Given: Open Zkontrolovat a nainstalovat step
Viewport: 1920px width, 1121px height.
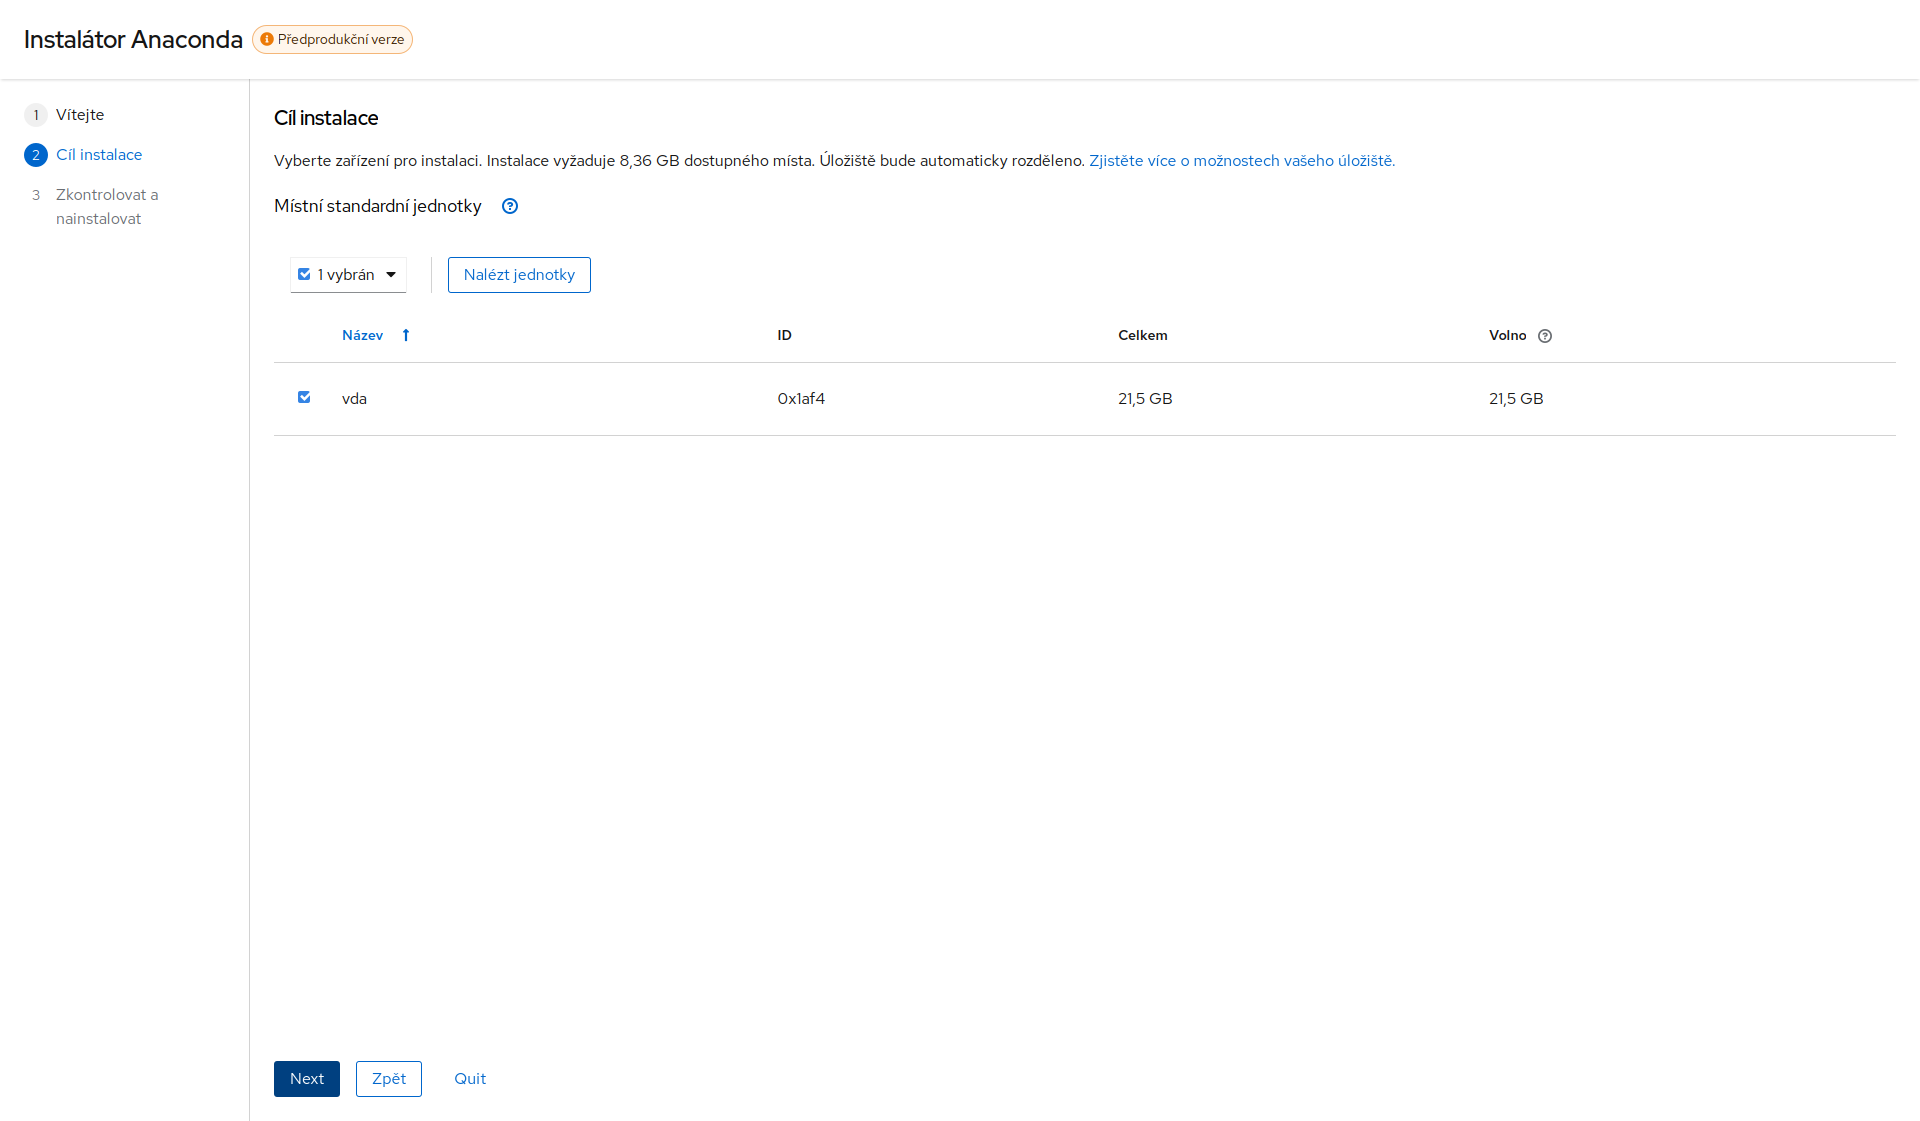Looking at the screenshot, I should click(106, 206).
